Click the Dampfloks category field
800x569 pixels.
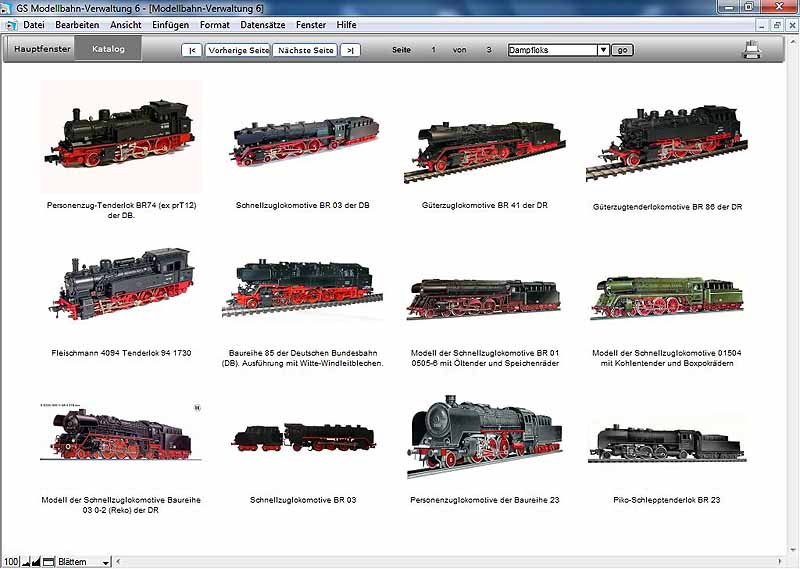553,50
